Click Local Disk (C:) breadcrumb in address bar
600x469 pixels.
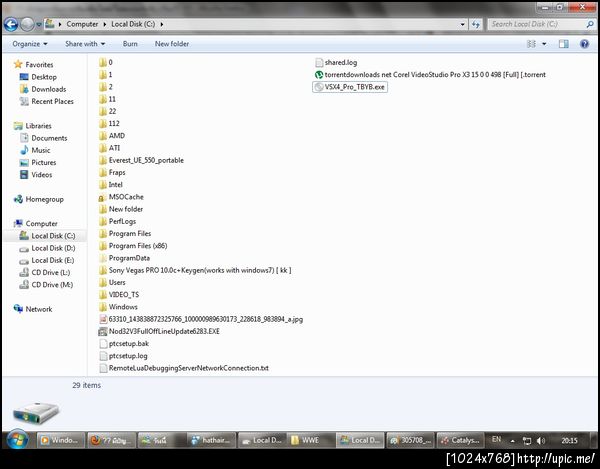133,24
